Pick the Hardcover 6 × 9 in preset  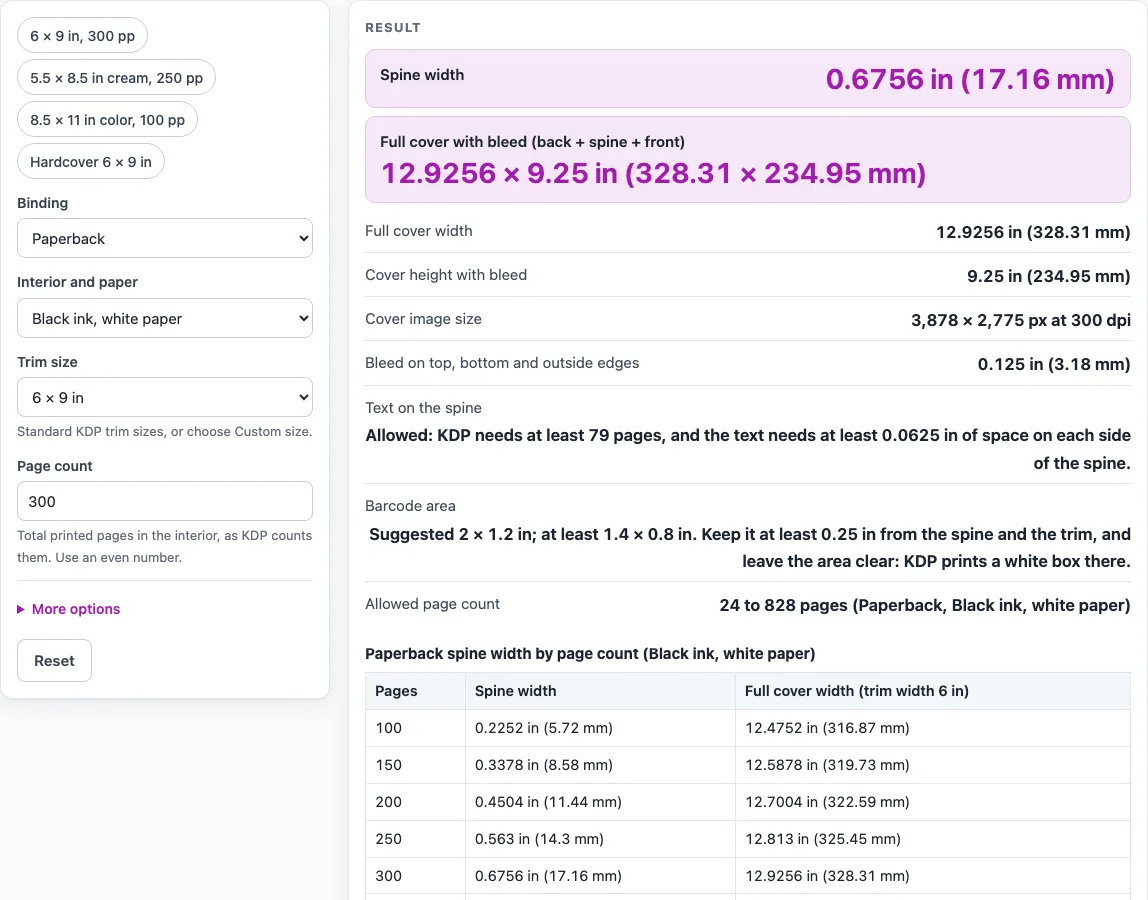click(91, 162)
